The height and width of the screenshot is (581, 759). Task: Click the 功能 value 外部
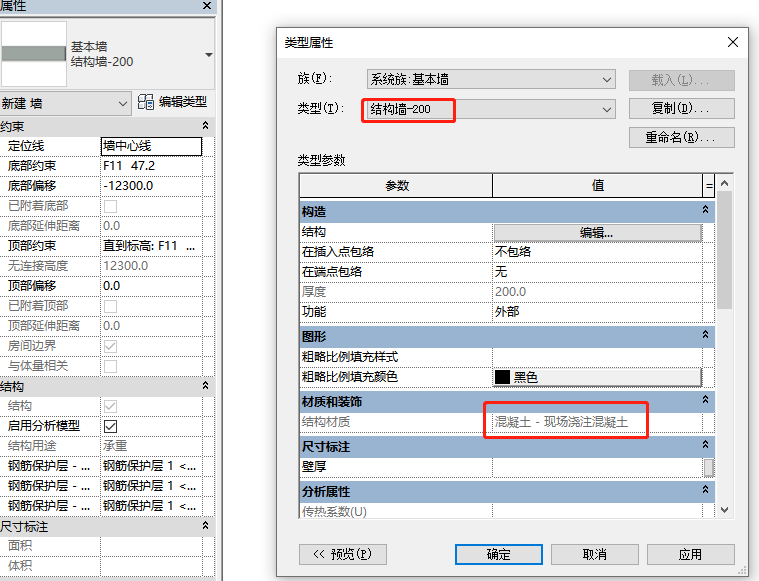[x=597, y=312]
